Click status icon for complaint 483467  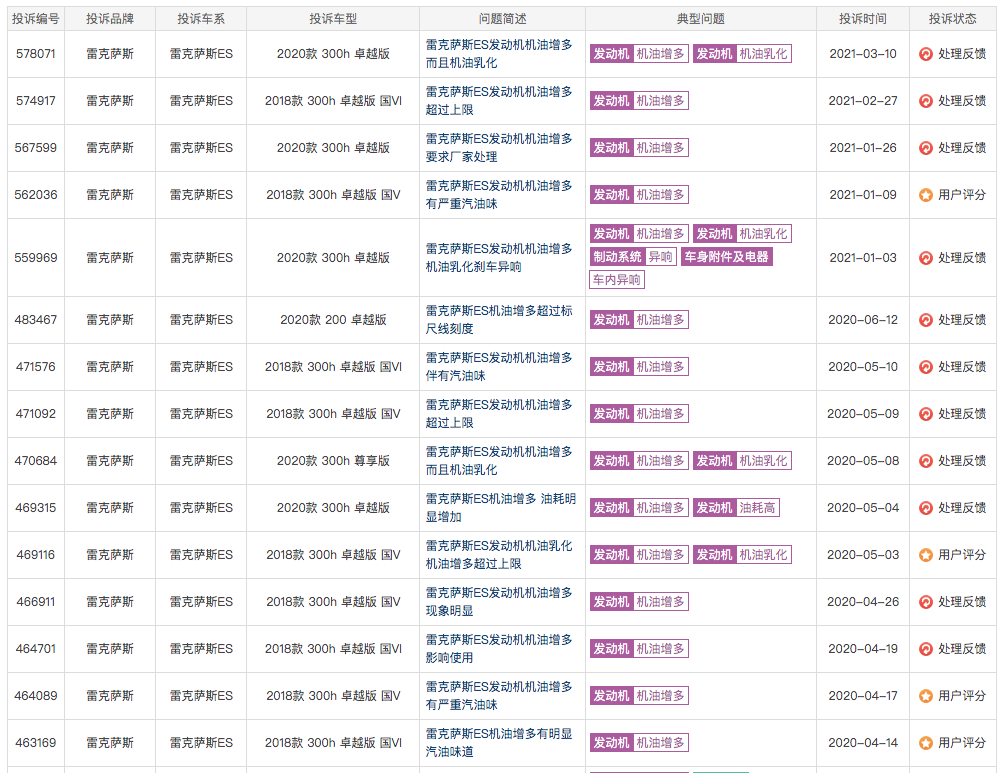pyautogui.click(x=925, y=320)
